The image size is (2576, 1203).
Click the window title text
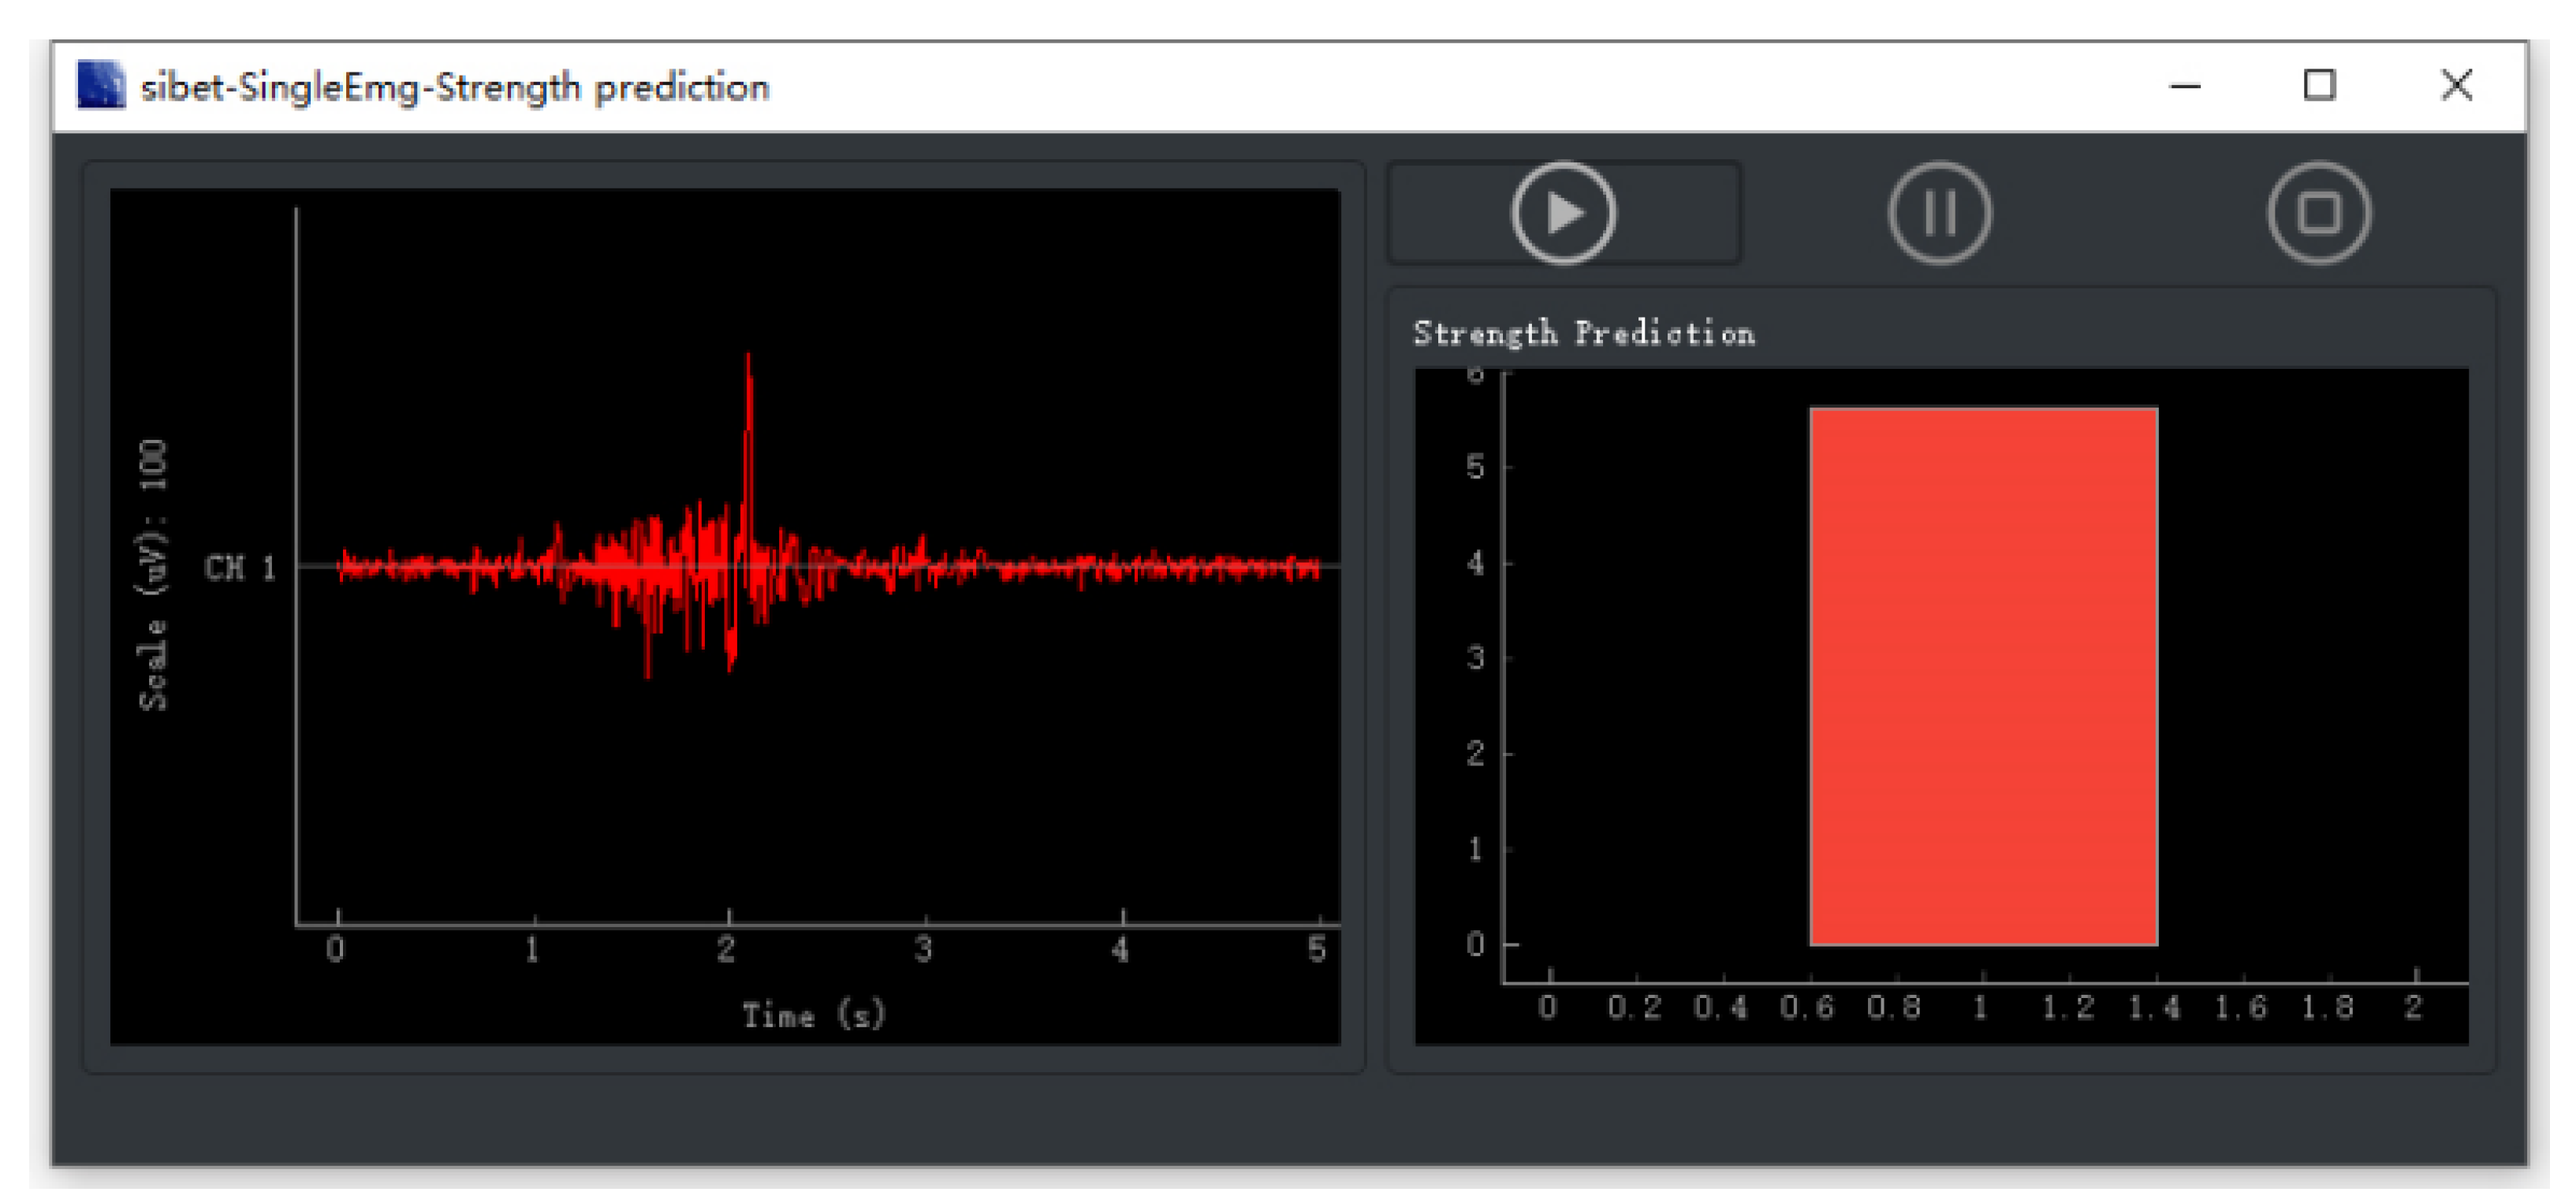455,87
